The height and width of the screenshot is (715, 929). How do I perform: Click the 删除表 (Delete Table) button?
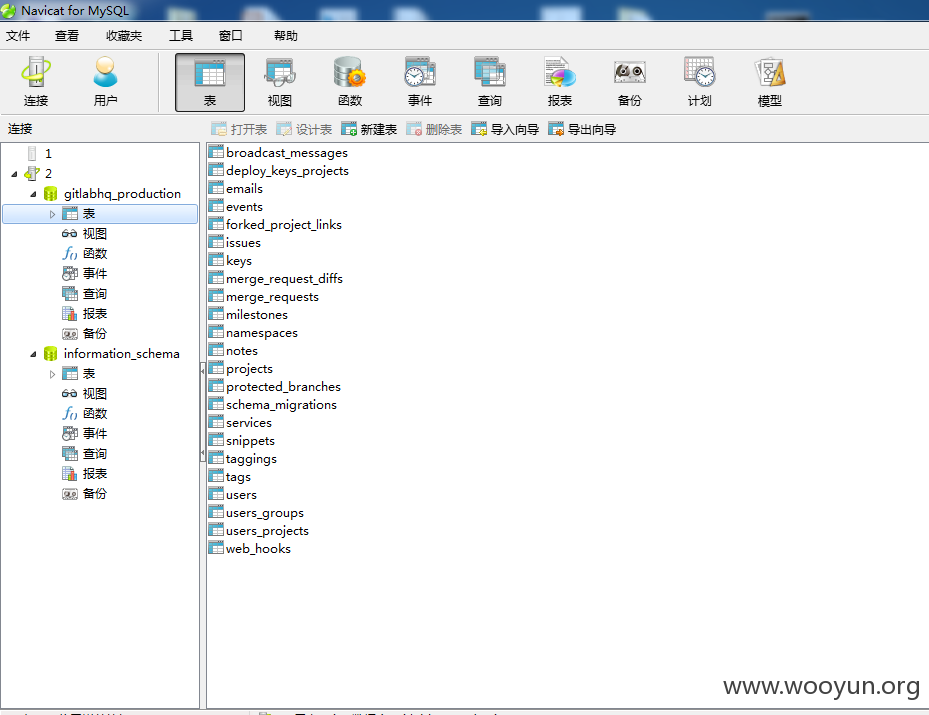click(x=434, y=129)
